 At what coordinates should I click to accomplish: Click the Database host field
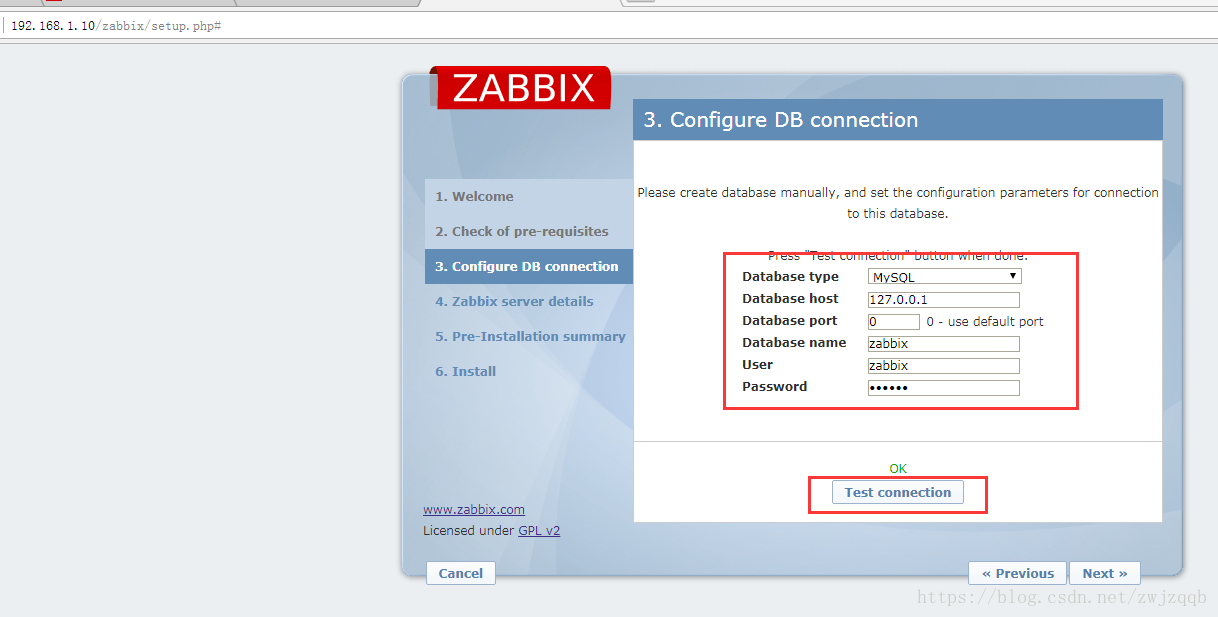coord(944,299)
